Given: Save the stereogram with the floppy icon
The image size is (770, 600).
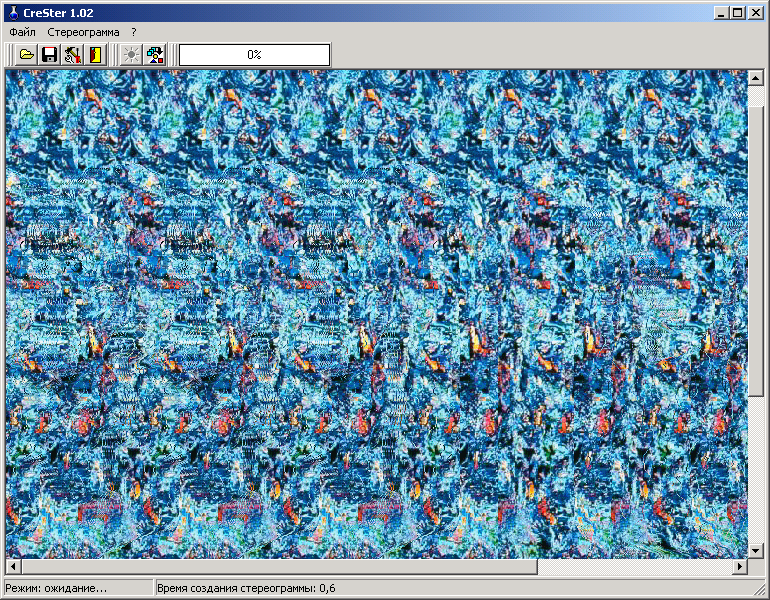Looking at the screenshot, I should coord(50,55).
